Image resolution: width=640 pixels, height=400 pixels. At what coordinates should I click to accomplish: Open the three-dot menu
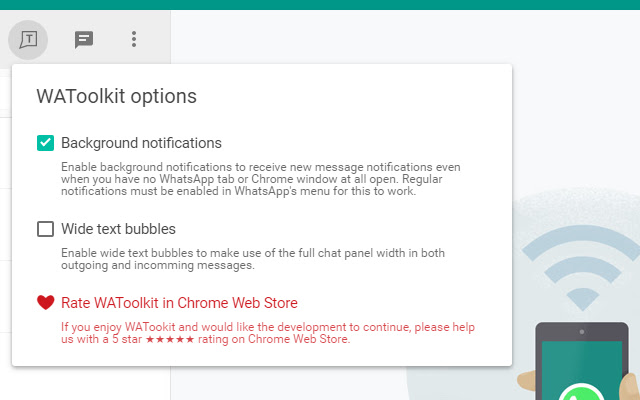(134, 40)
